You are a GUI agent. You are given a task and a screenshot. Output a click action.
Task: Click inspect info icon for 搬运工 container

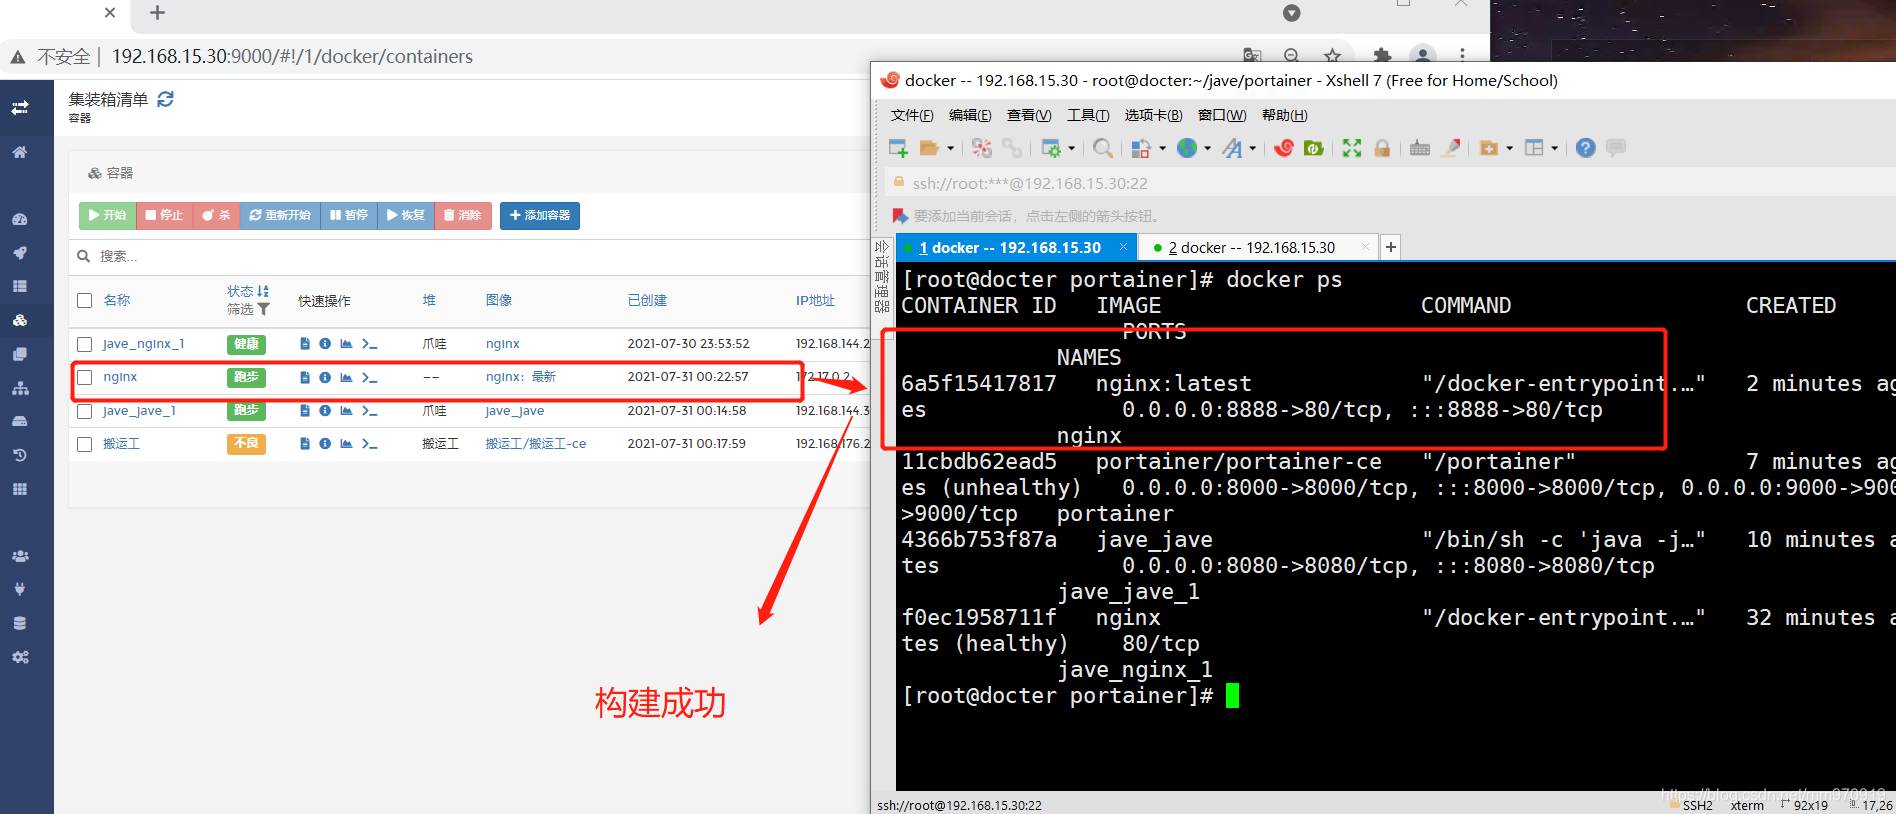(325, 444)
